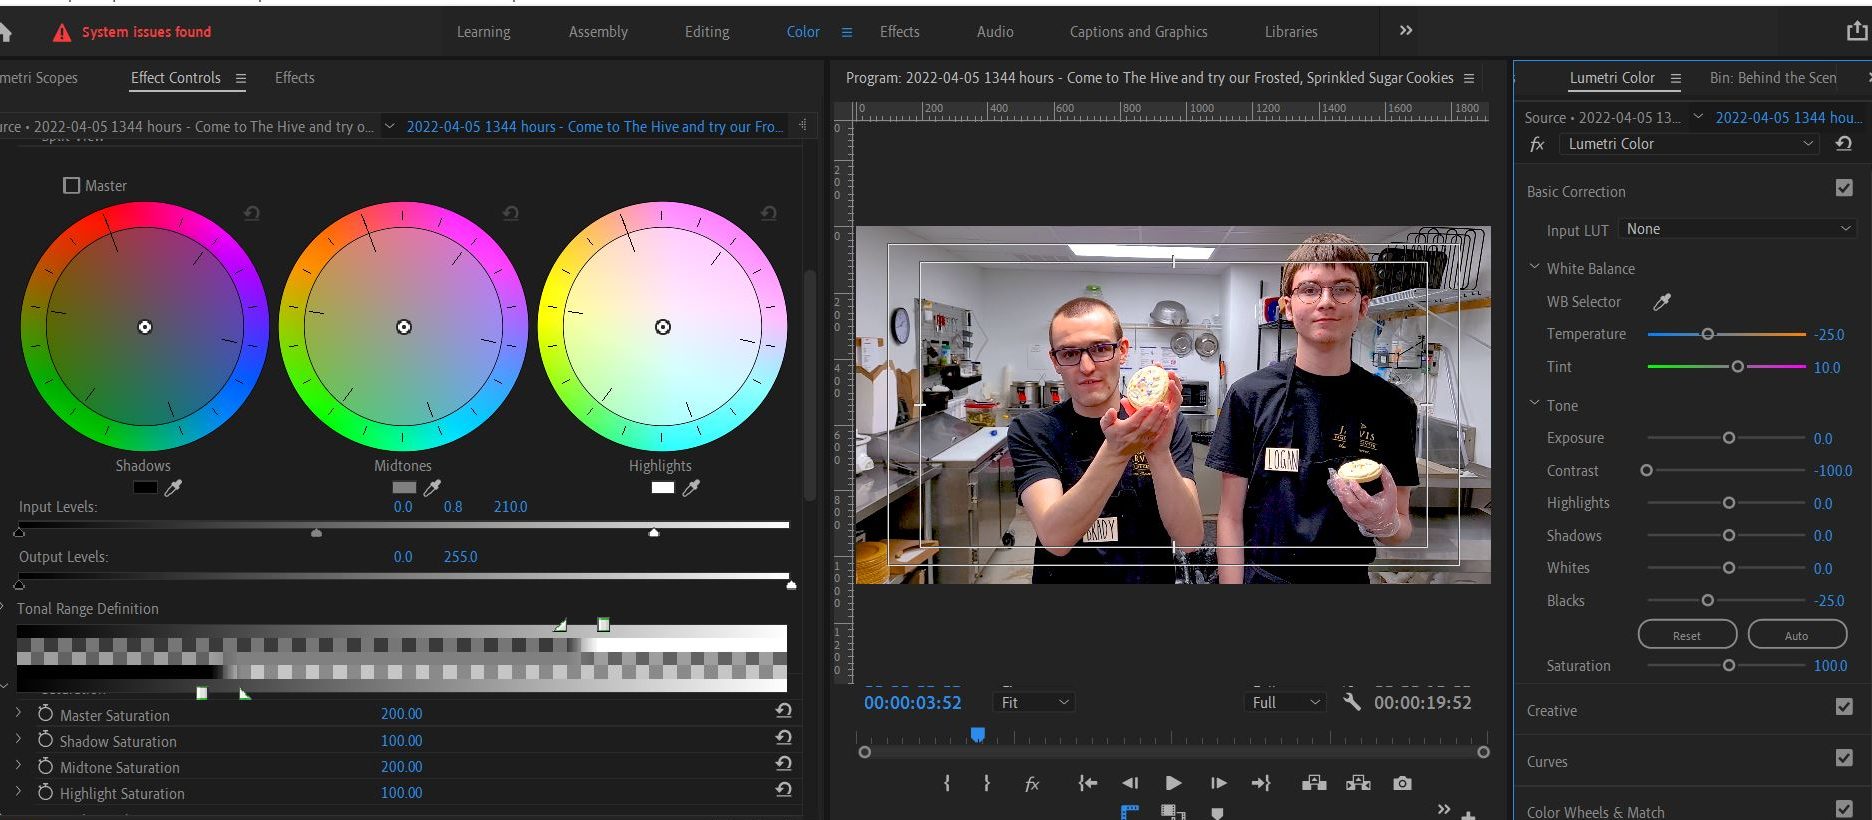The width and height of the screenshot is (1872, 820).
Task: Disable the Color Wheels & Match checkbox
Action: coord(1844,808)
